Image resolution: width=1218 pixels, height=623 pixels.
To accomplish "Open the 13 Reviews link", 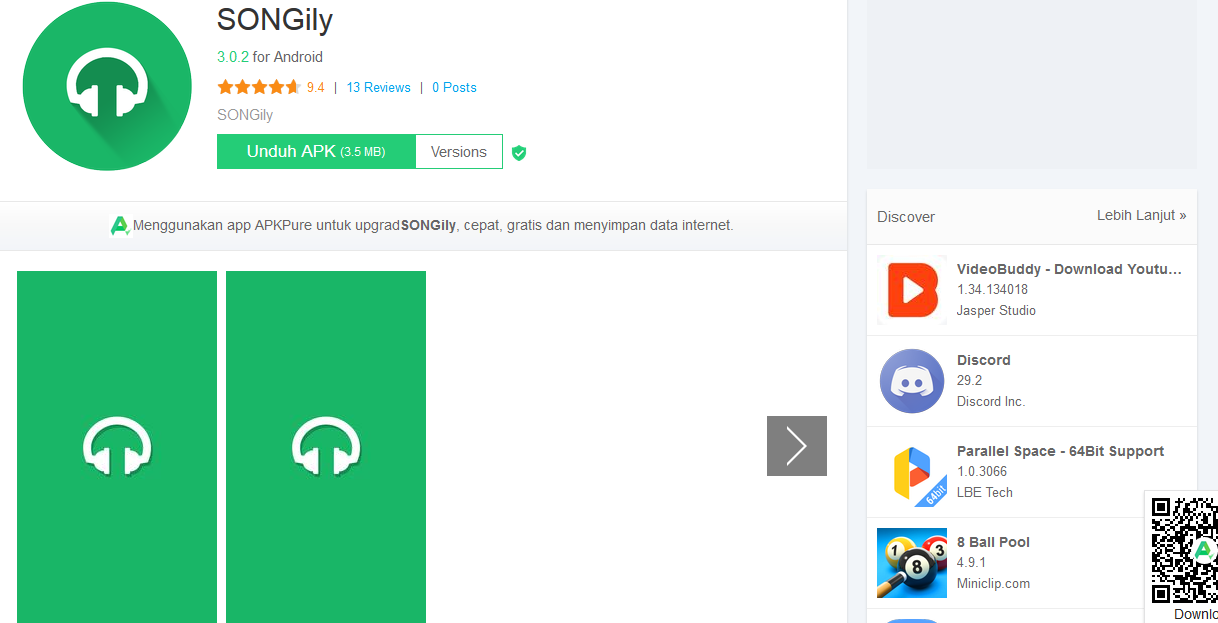I will [378, 88].
